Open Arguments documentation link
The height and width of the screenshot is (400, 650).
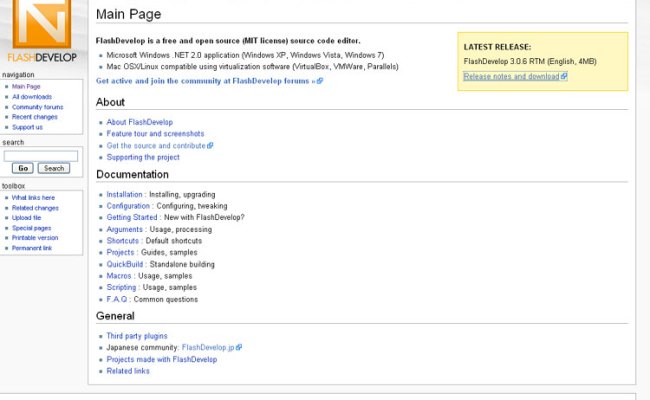tap(124, 230)
